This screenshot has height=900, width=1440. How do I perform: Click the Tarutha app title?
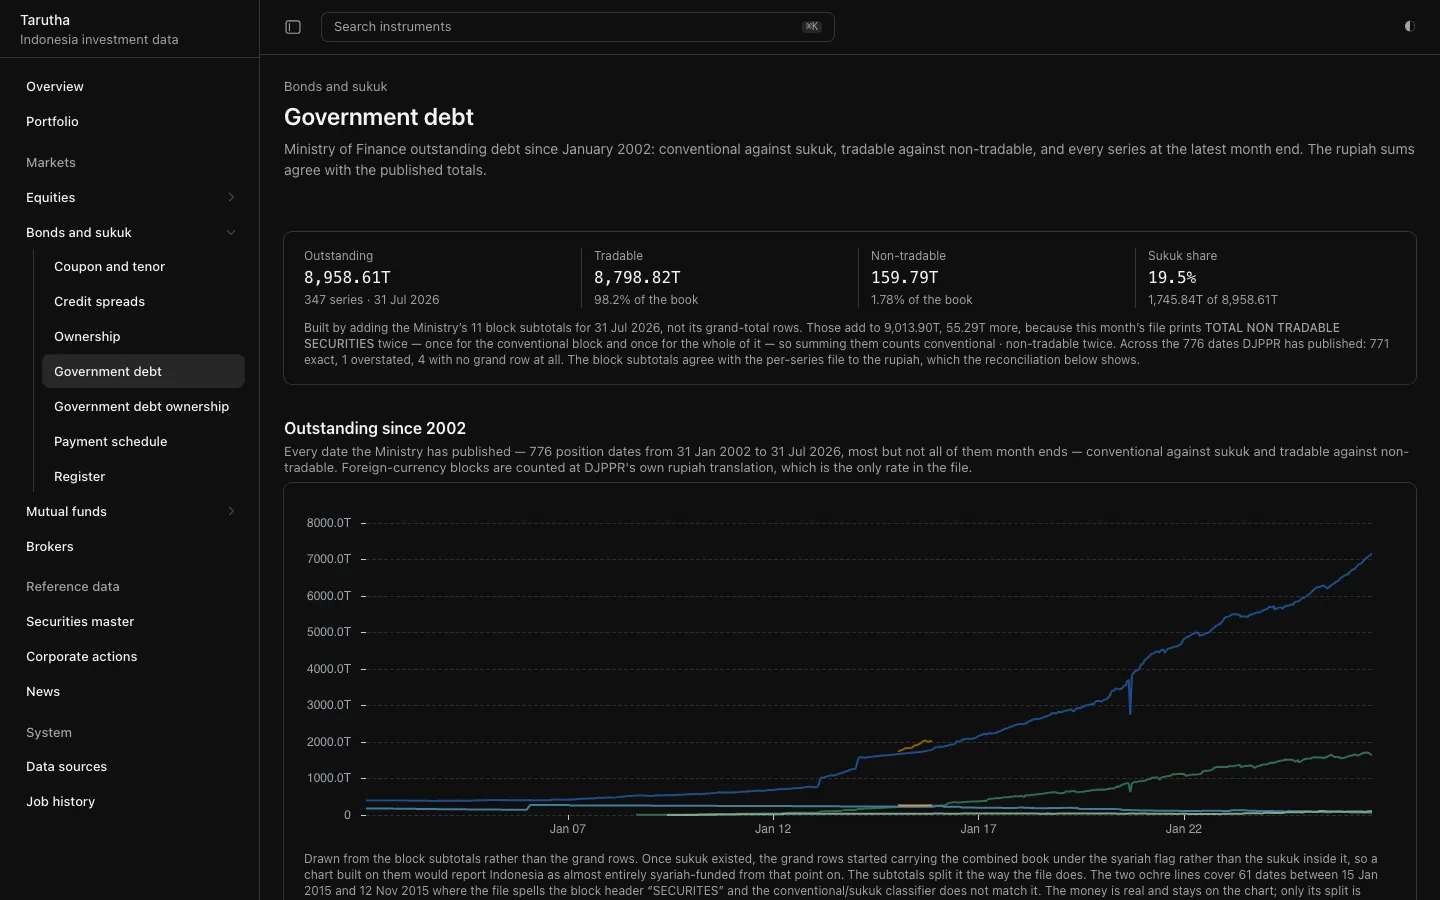pyautogui.click(x=45, y=20)
